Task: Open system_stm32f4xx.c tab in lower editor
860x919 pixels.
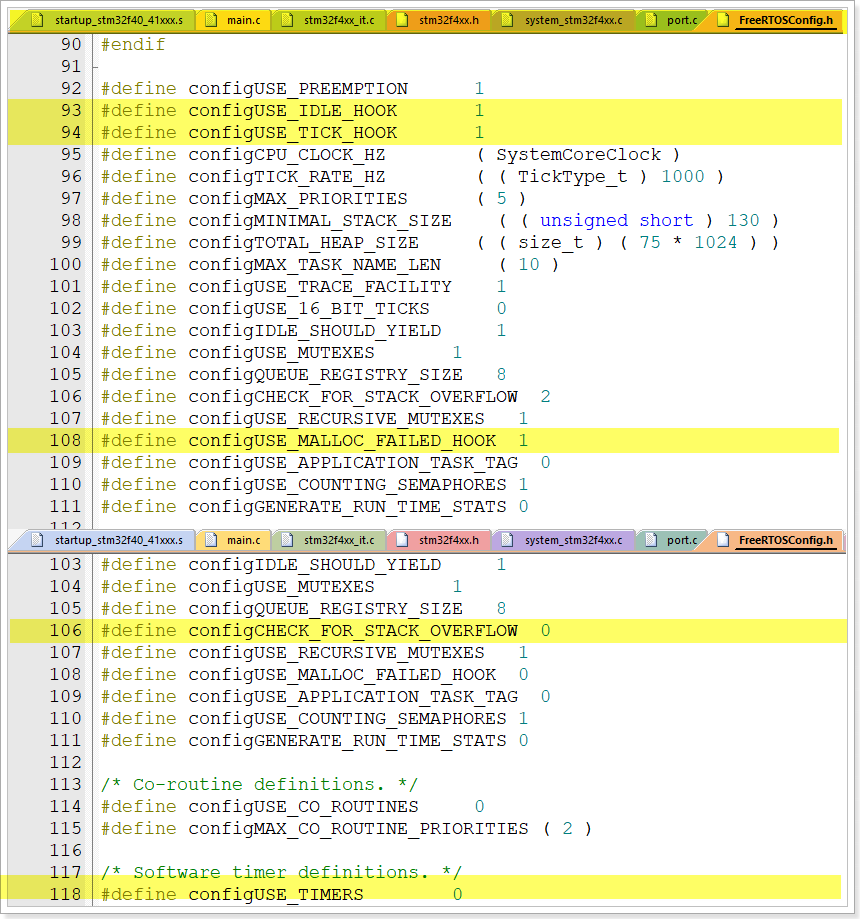Action: (x=565, y=540)
